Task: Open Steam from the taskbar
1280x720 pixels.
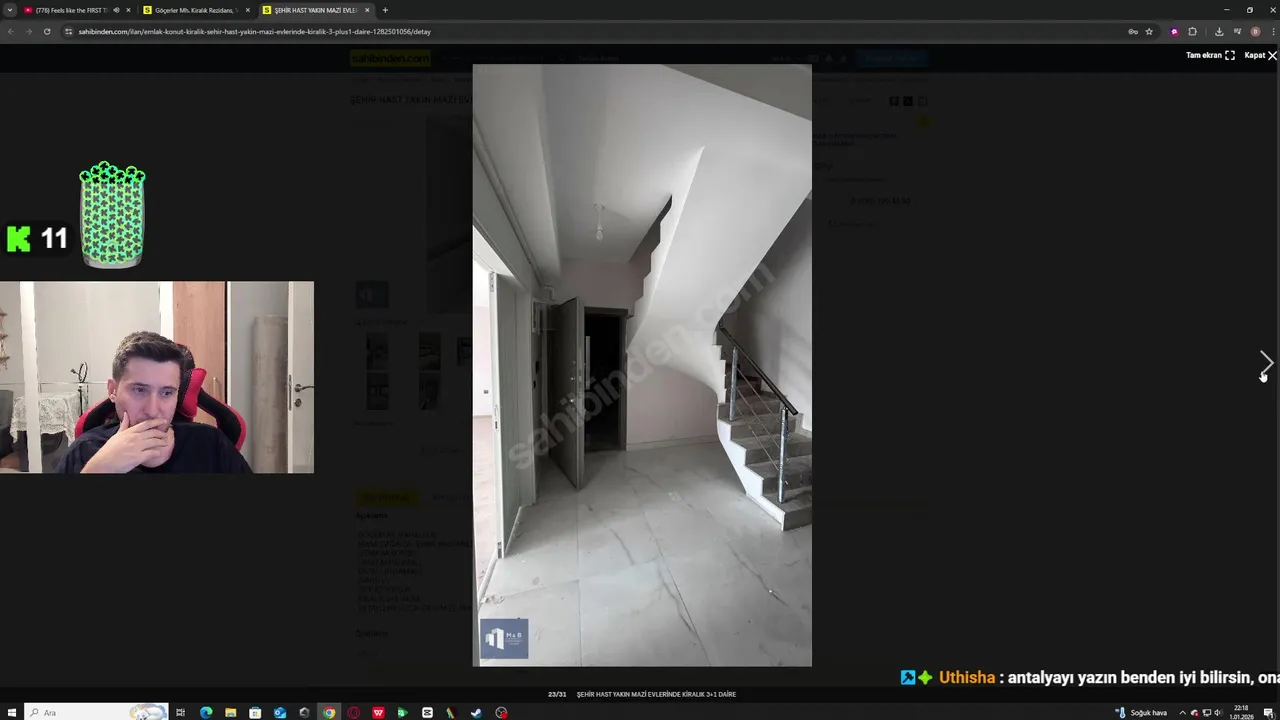Action: (x=476, y=712)
